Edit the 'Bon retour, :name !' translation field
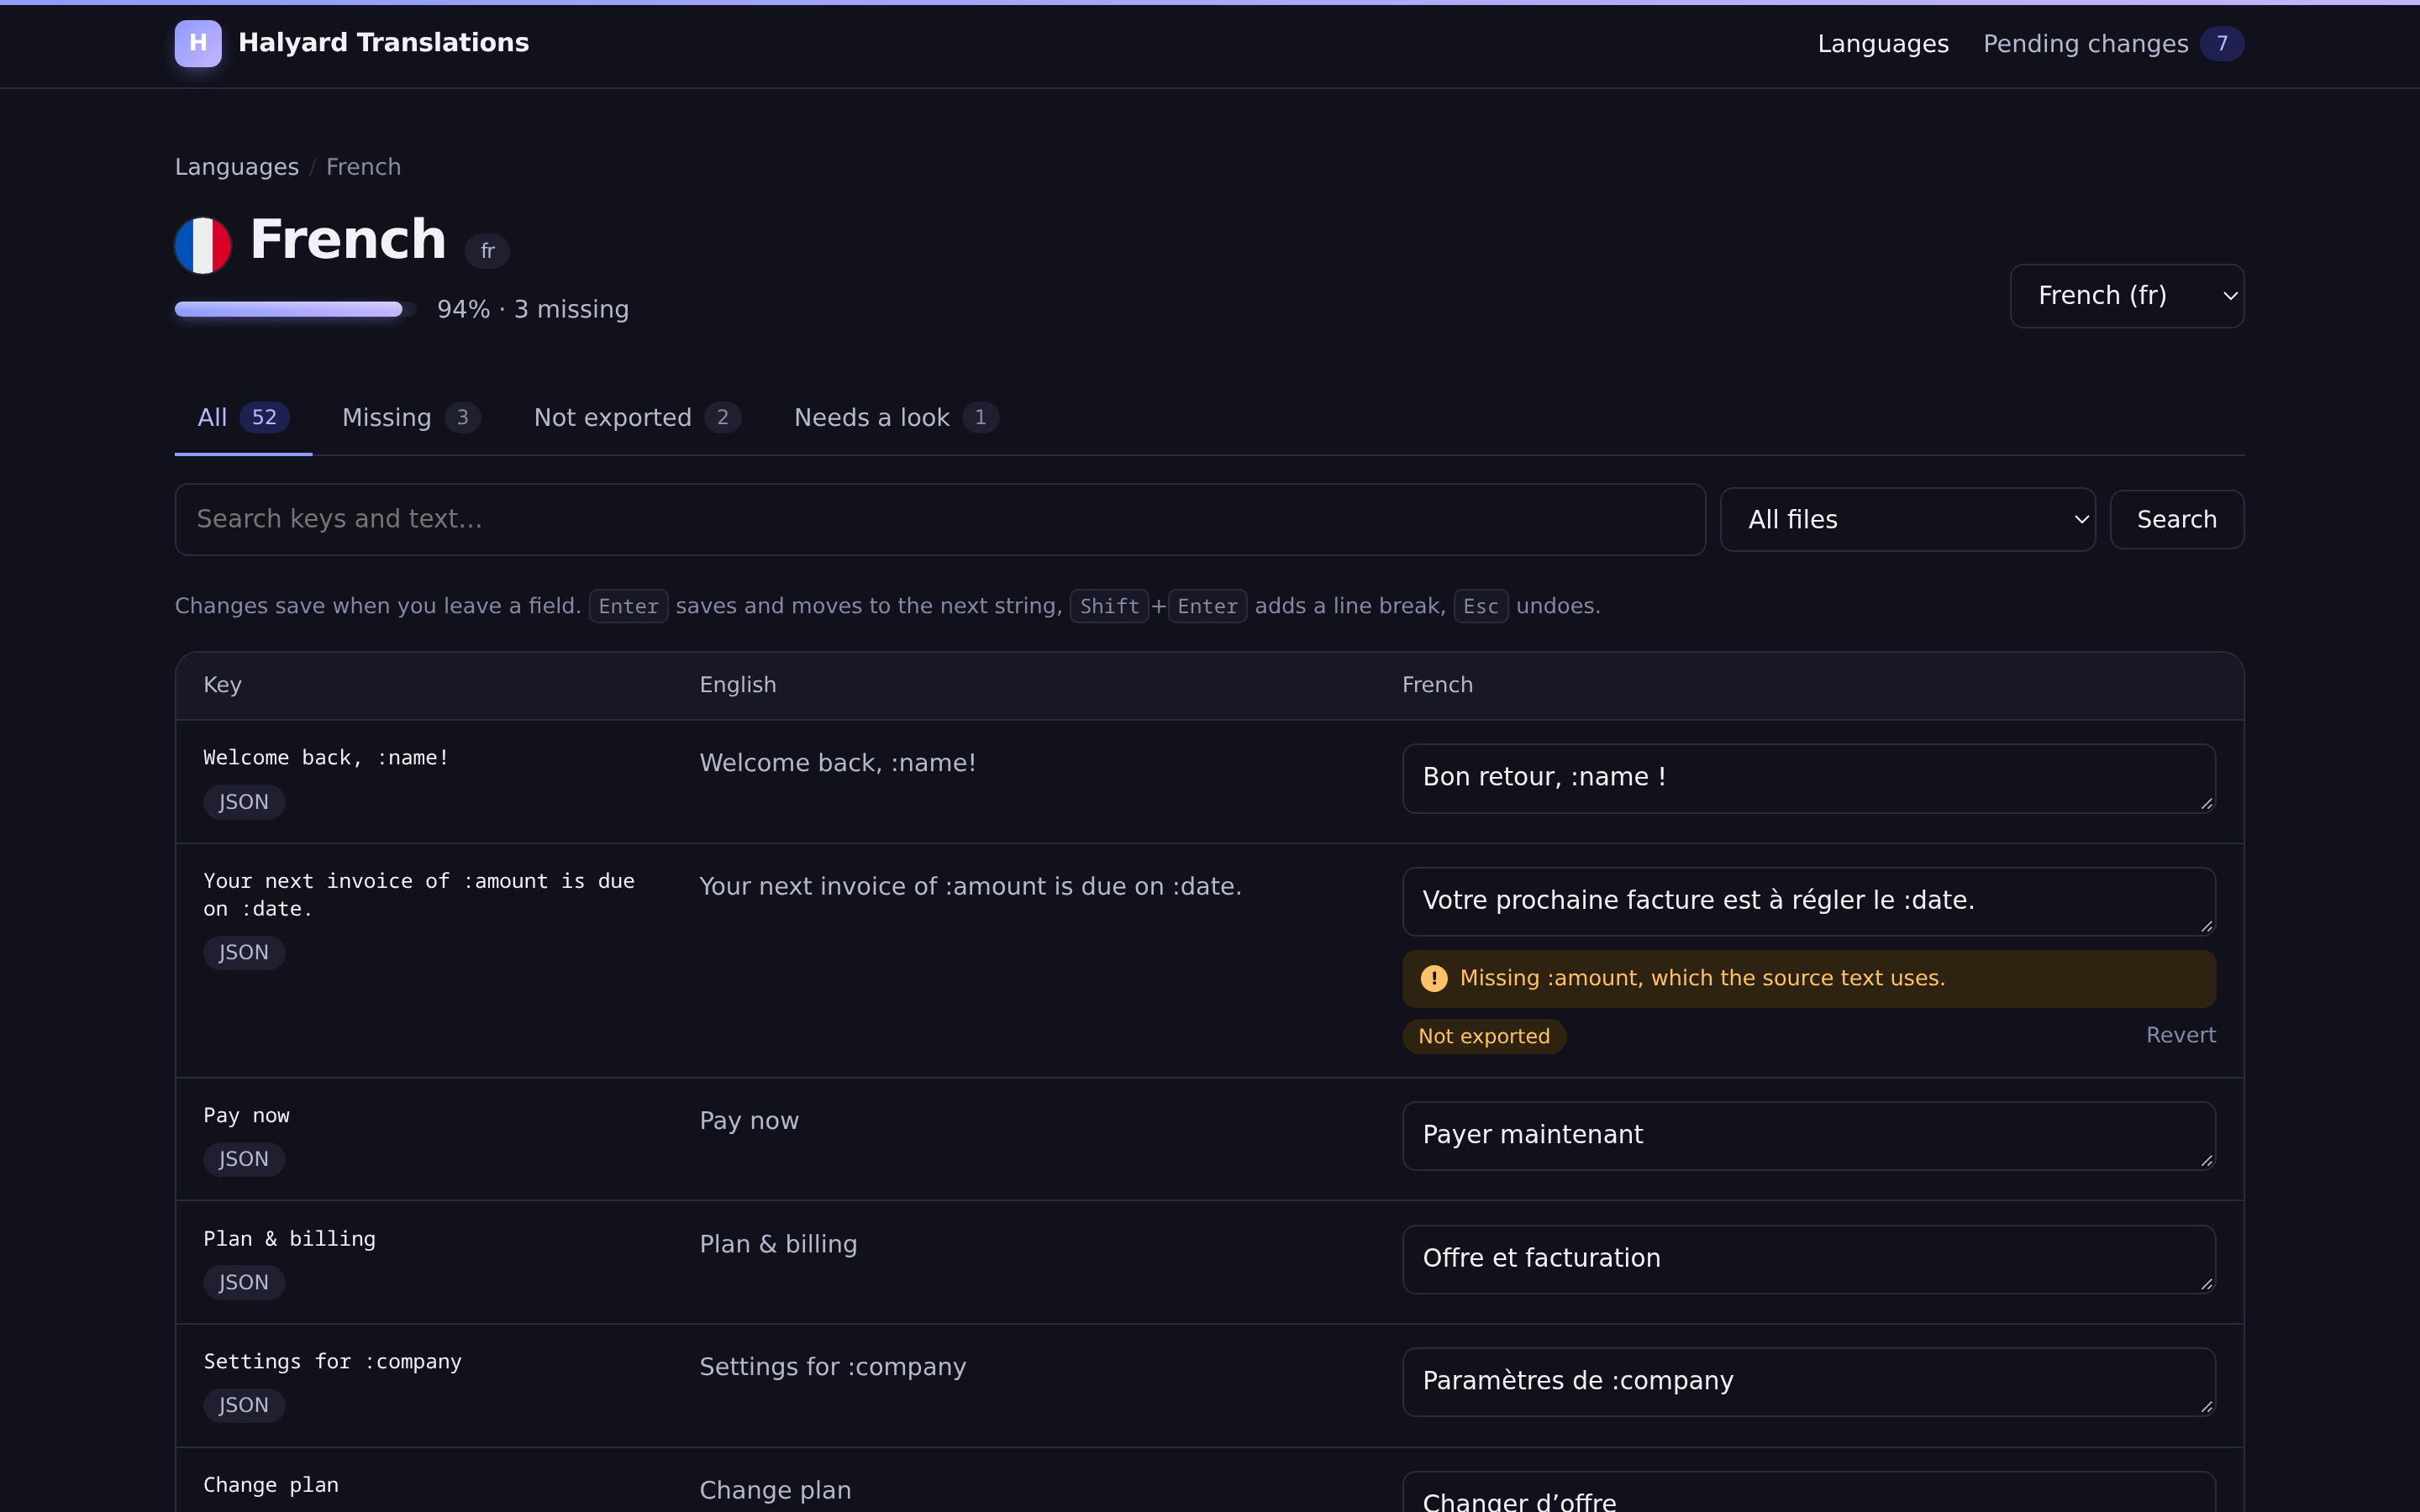This screenshot has width=2420, height=1512. pos(1809,778)
